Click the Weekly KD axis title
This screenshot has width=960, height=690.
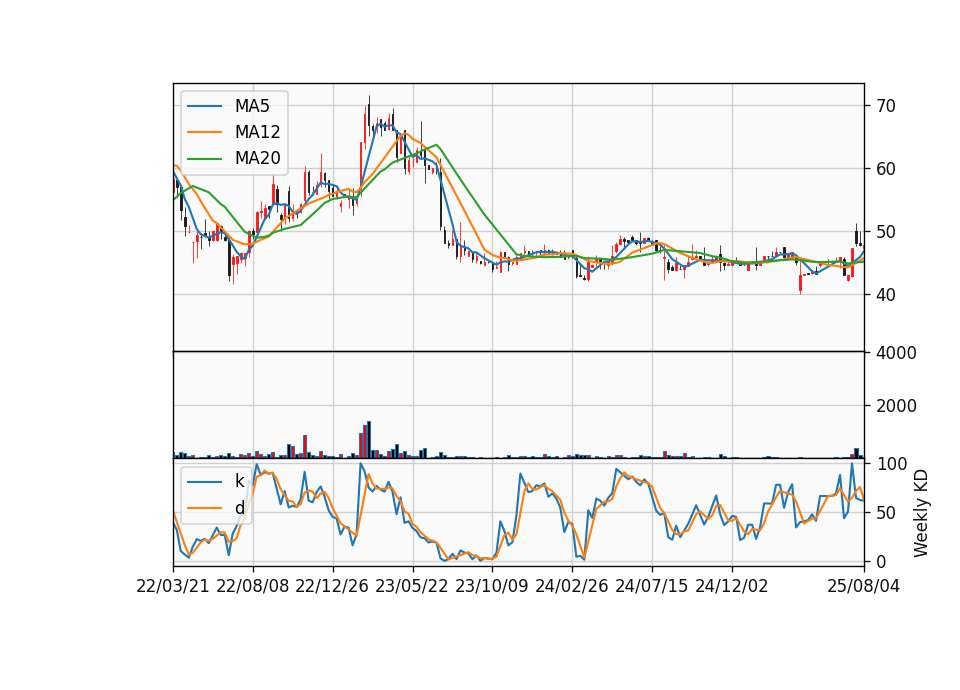tap(921, 513)
